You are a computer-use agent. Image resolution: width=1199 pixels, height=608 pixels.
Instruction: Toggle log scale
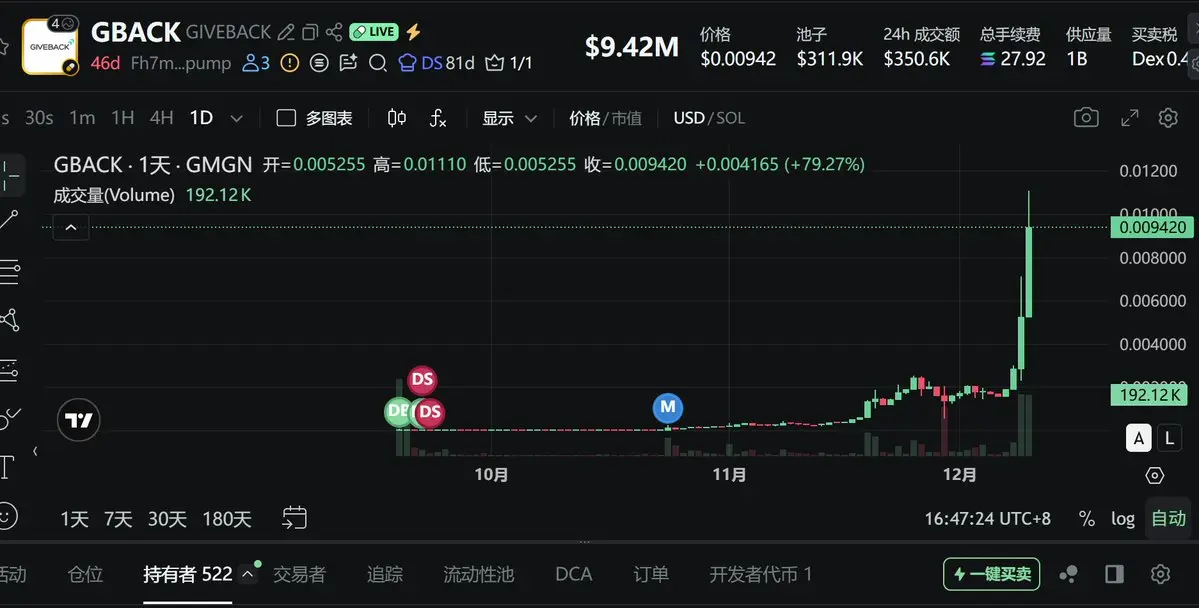[x=1123, y=519]
